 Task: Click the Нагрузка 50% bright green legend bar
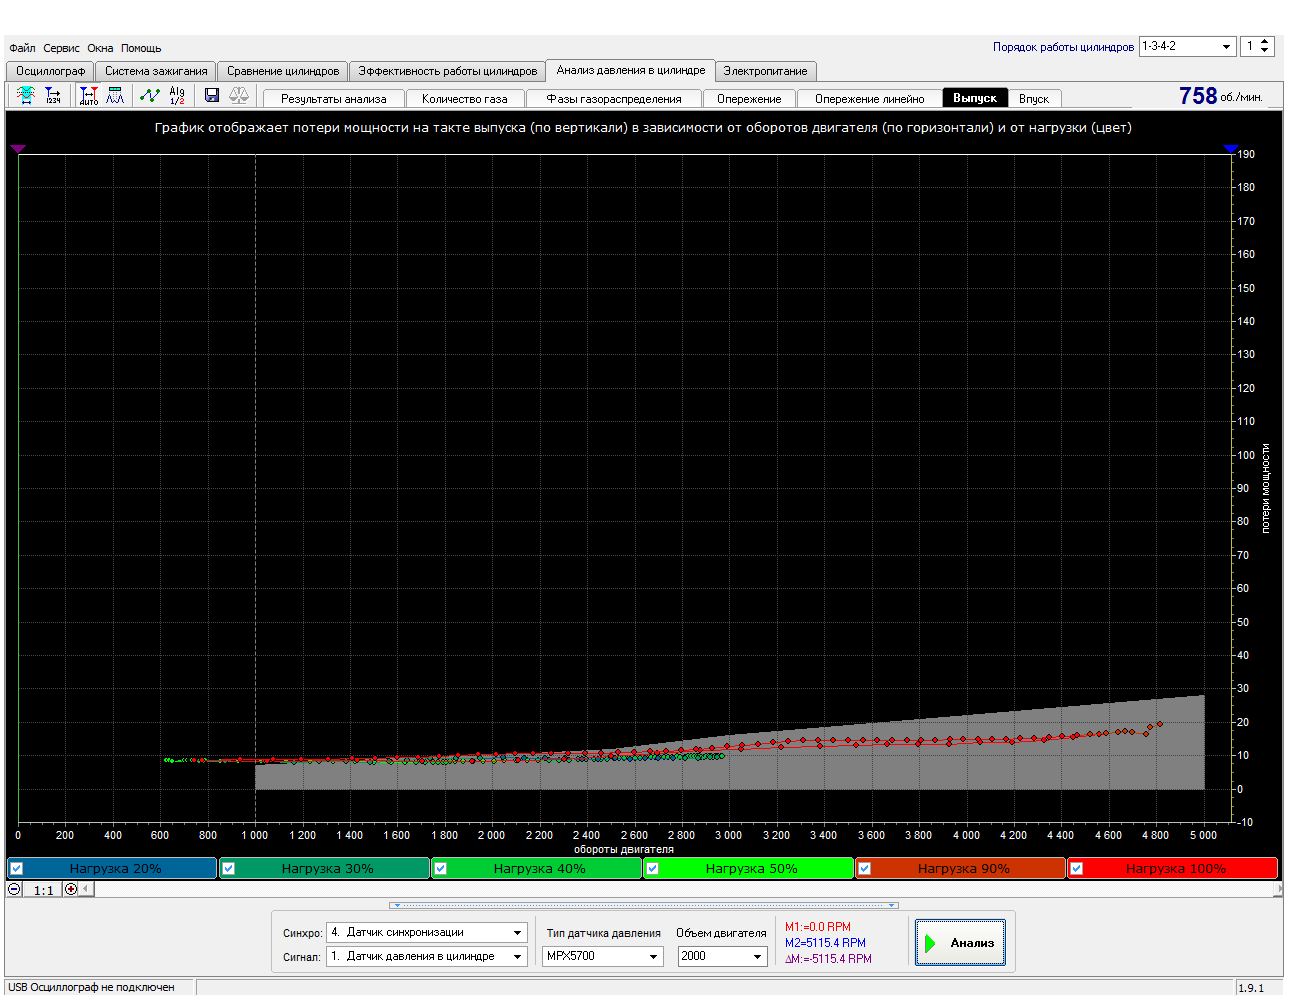click(x=748, y=868)
